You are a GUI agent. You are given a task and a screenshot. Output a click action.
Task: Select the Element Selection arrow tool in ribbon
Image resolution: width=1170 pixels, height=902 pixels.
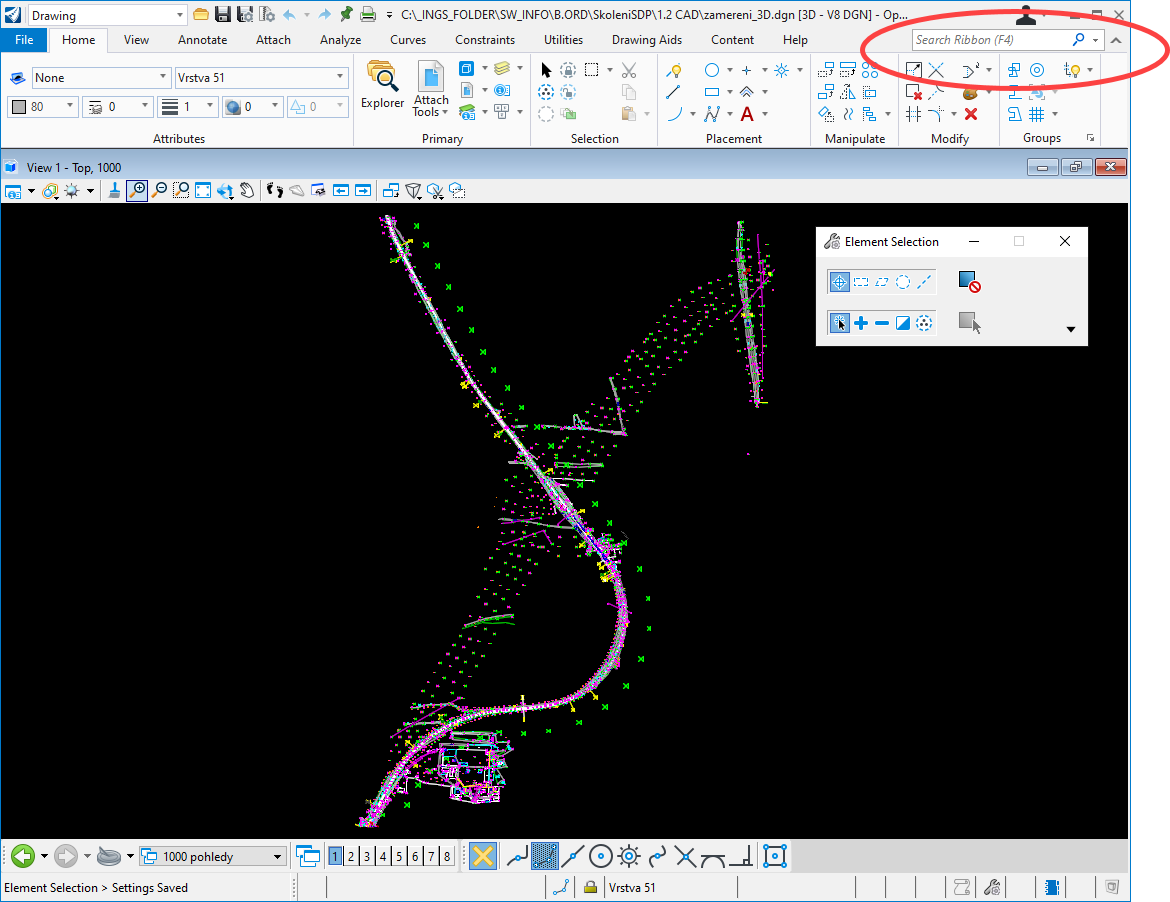coord(546,70)
